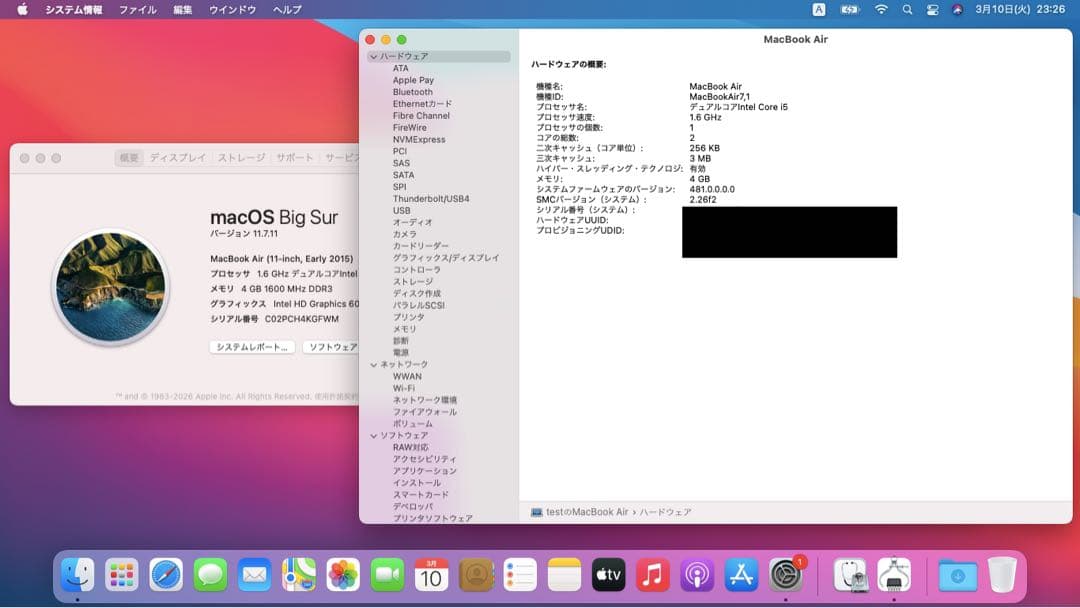The width and height of the screenshot is (1080, 608).
Task: Open the Wi-Fi status menu
Action: click(879, 9)
